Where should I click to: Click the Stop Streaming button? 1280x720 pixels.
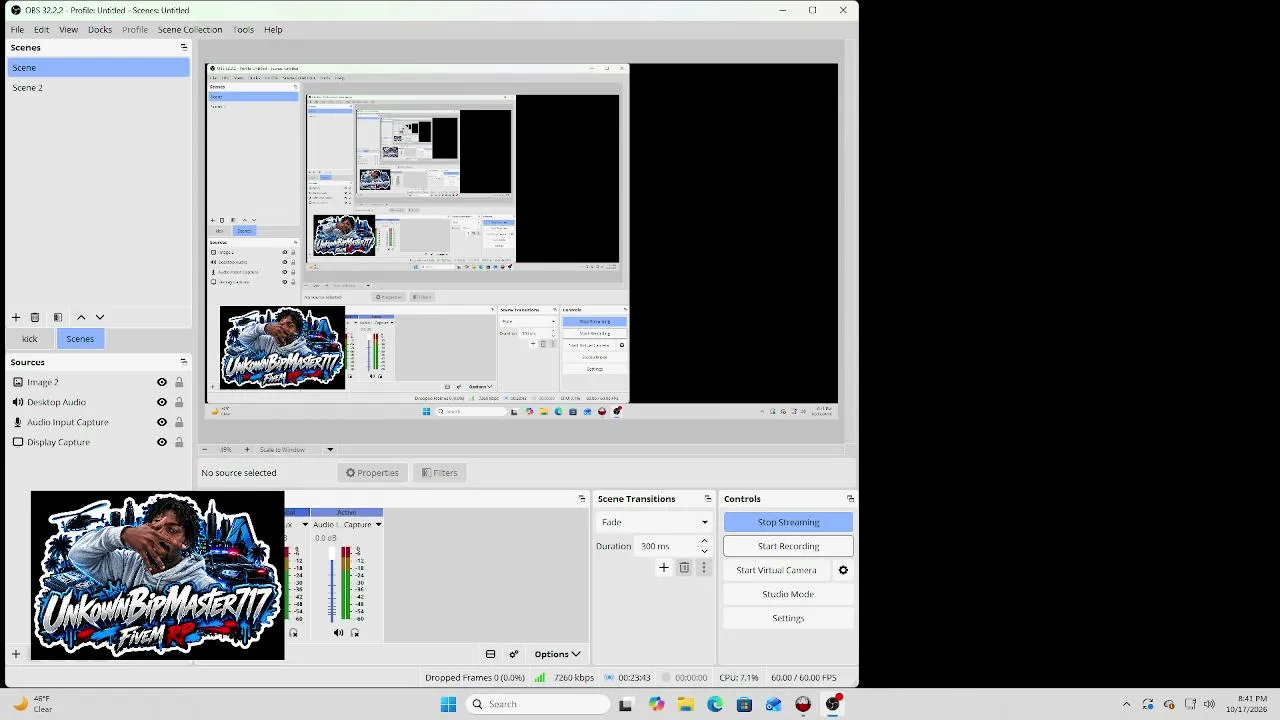(788, 522)
